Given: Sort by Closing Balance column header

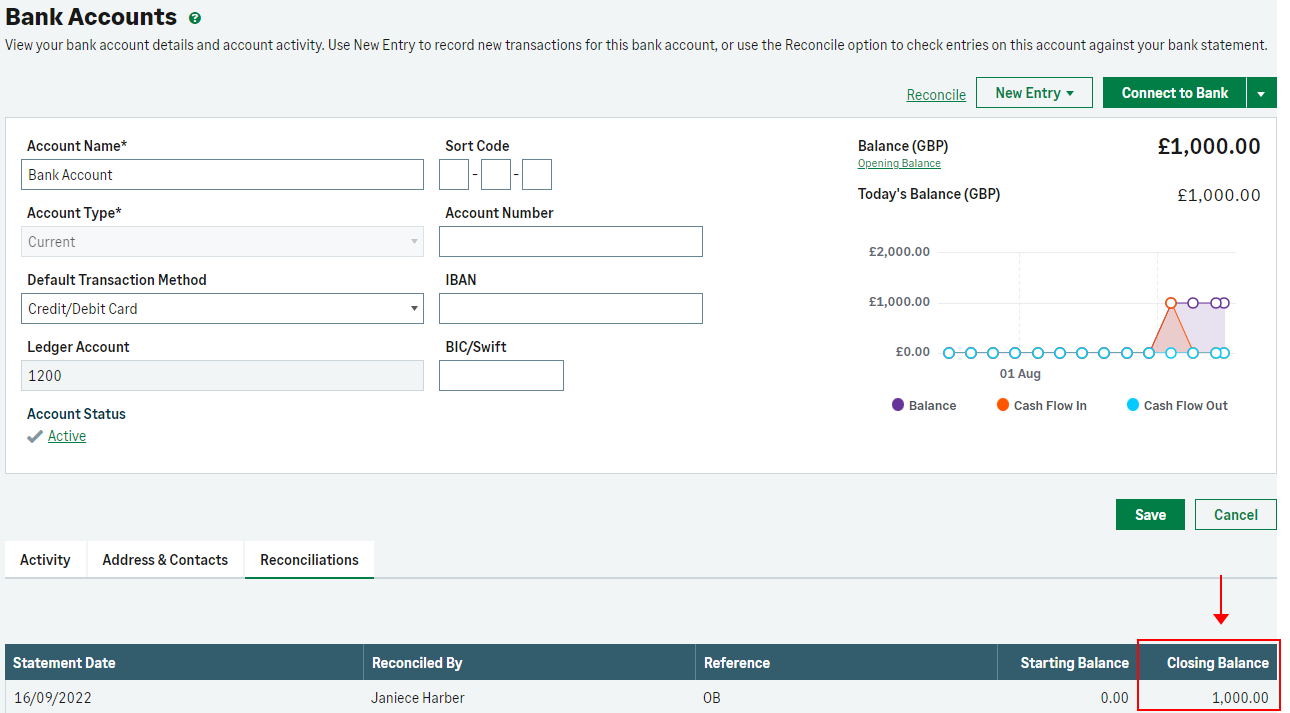Looking at the screenshot, I should pos(1217,663).
